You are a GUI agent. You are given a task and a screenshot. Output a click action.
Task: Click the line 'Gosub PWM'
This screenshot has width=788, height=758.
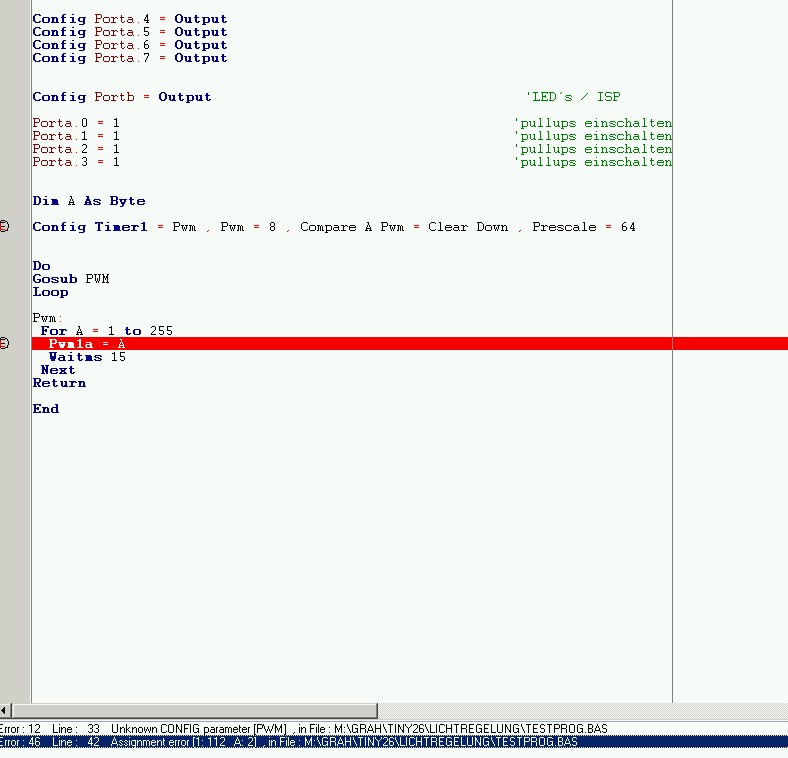[71, 279]
